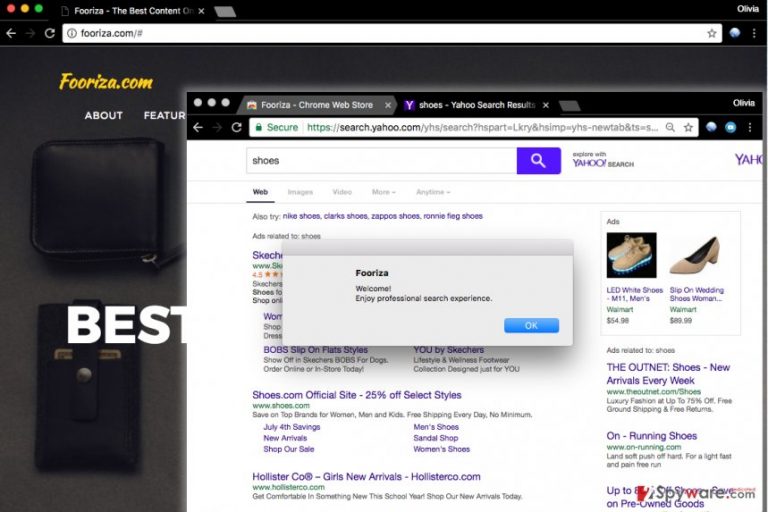This screenshot has width=768, height=512.
Task: Click www.shoes.com green URL text
Action: pyautogui.click(x=281, y=406)
